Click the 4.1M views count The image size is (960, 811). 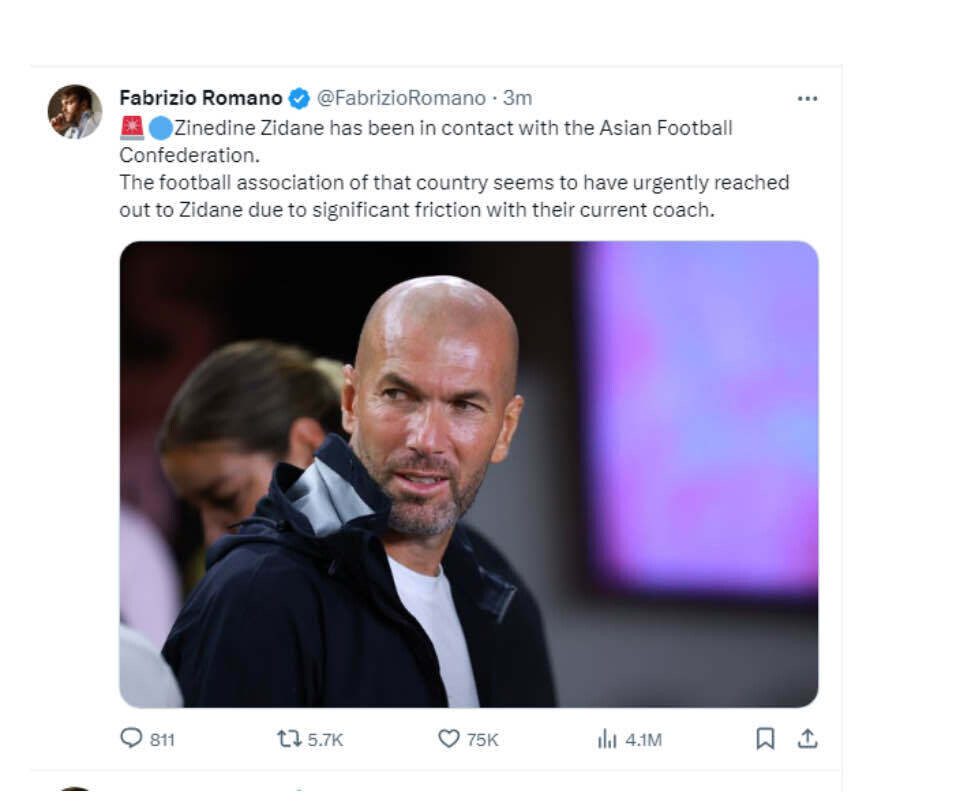click(643, 740)
